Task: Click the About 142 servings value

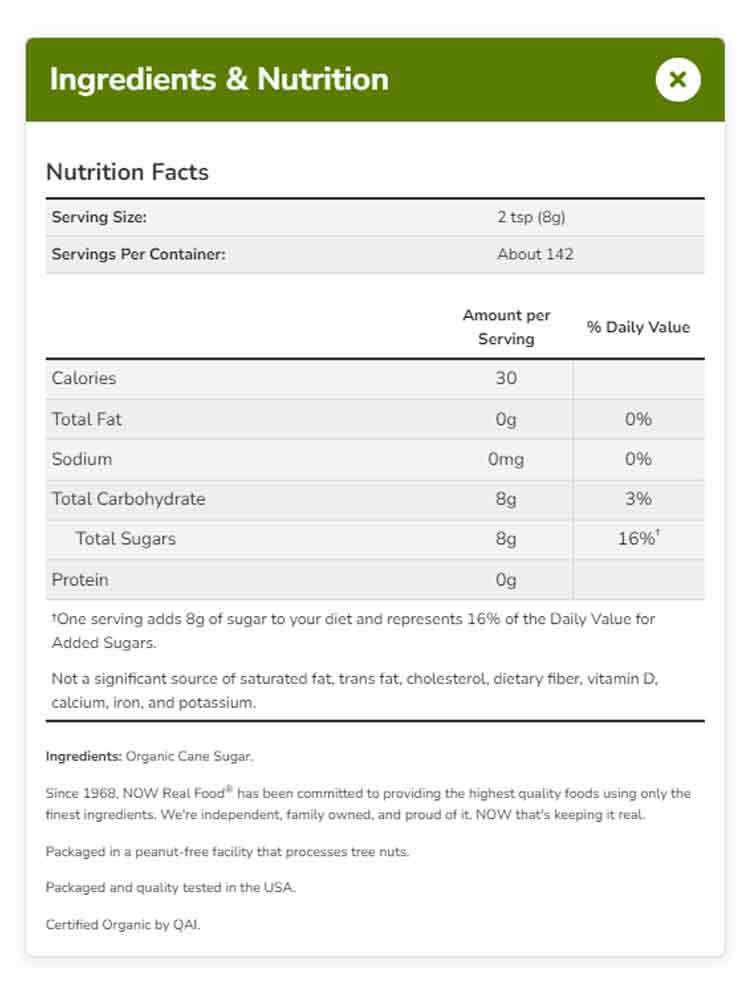Action: (535, 254)
